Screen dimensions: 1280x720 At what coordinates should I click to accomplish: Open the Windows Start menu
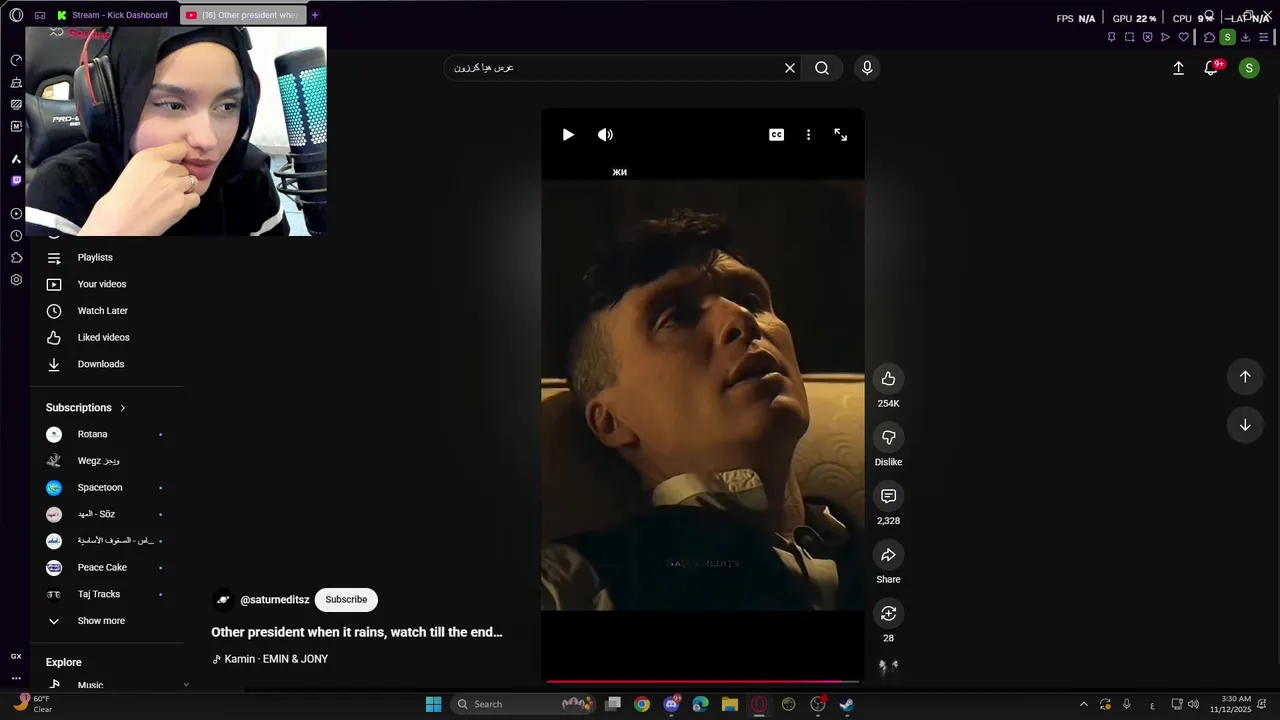coord(433,704)
